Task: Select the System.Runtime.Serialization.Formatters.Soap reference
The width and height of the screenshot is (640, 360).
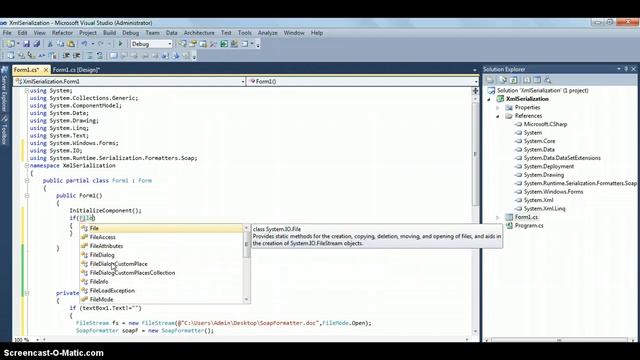Action: point(580,183)
